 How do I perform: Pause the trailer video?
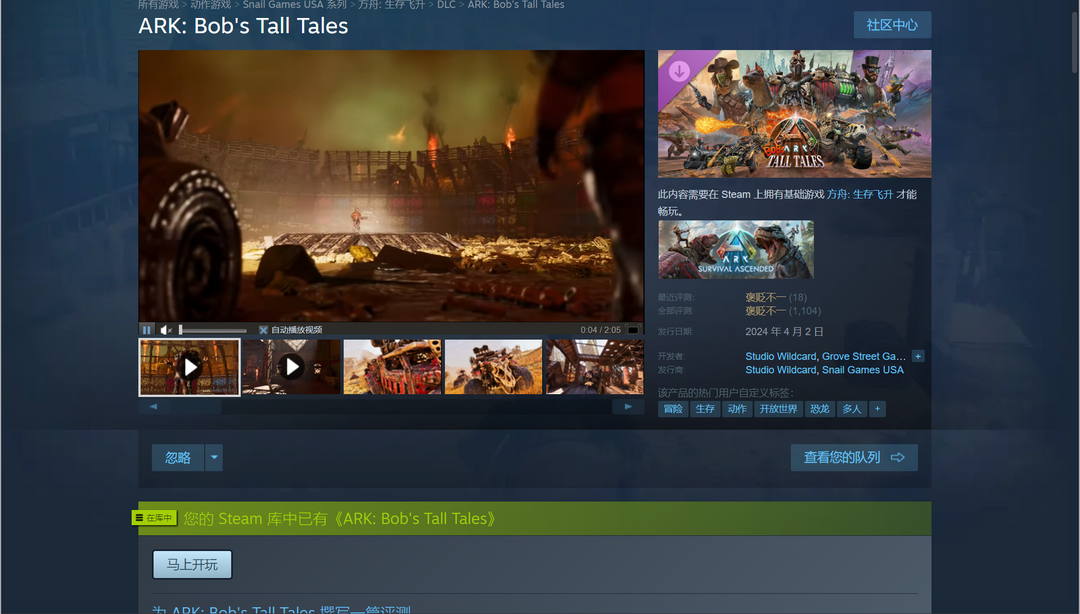coord(146,330)
